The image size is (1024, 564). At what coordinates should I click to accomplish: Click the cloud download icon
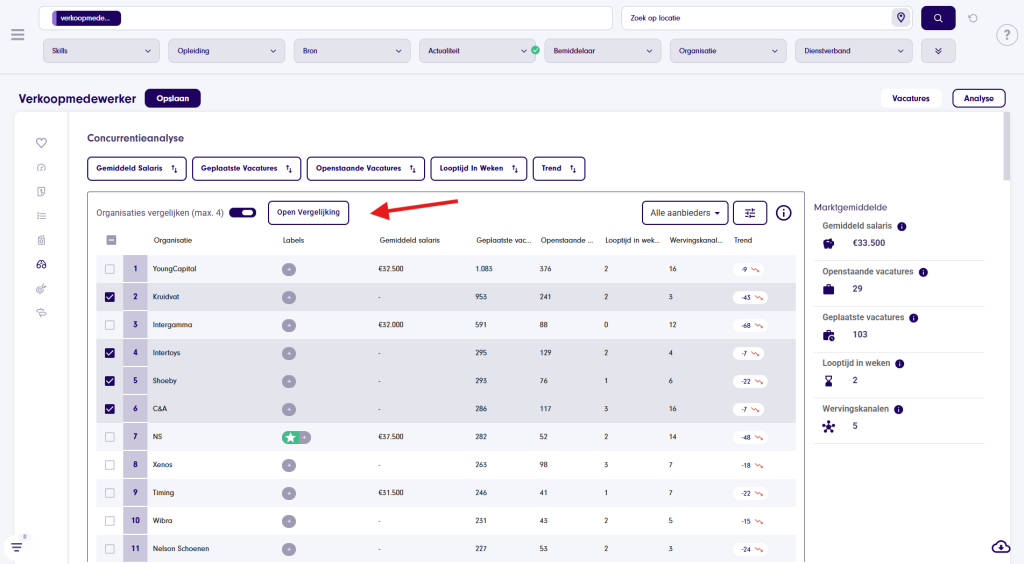click(x=1000, y=546)
